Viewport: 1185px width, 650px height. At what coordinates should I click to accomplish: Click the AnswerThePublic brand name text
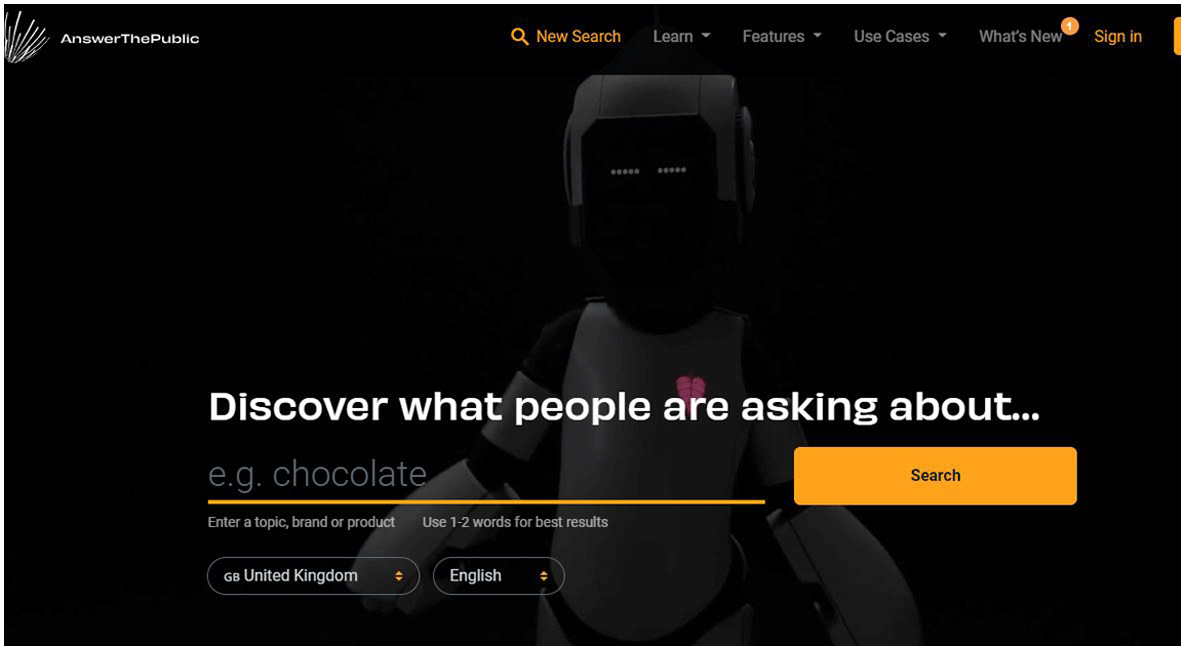click(x=130, y=39)
